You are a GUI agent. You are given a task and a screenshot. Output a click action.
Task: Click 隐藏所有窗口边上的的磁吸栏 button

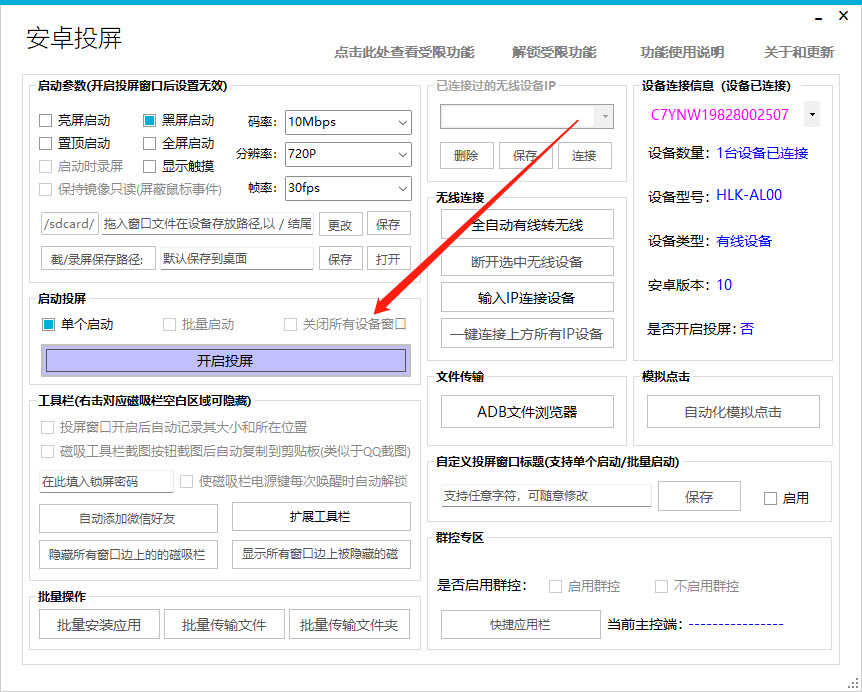128,554
